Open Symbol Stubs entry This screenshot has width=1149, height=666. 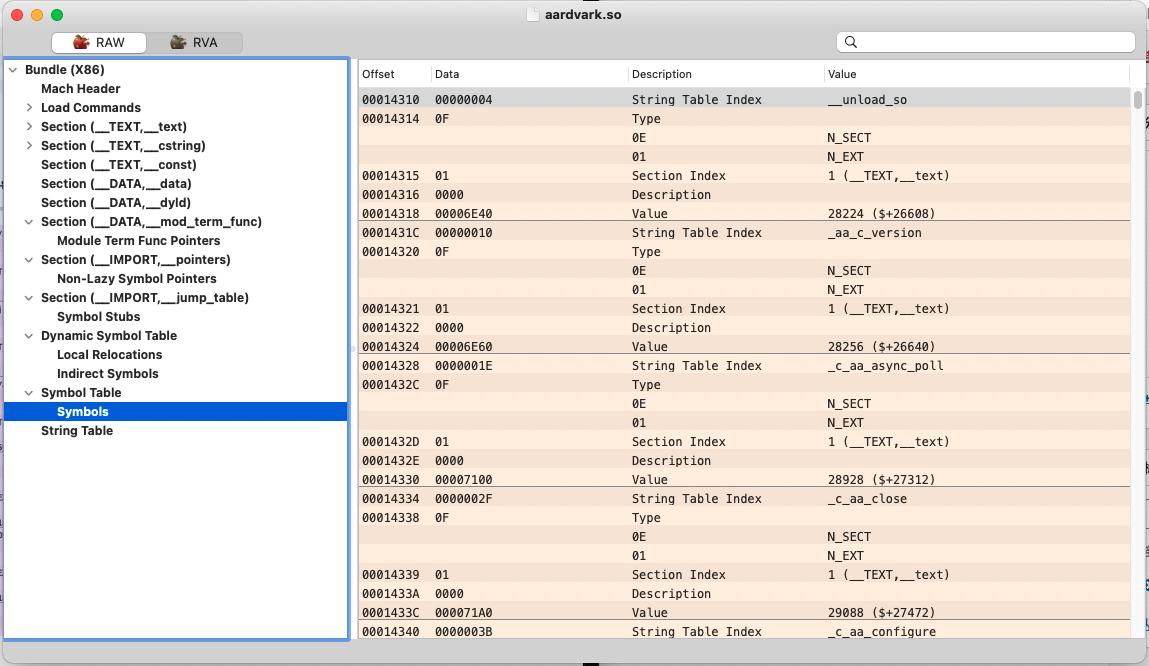pos(98,317)
